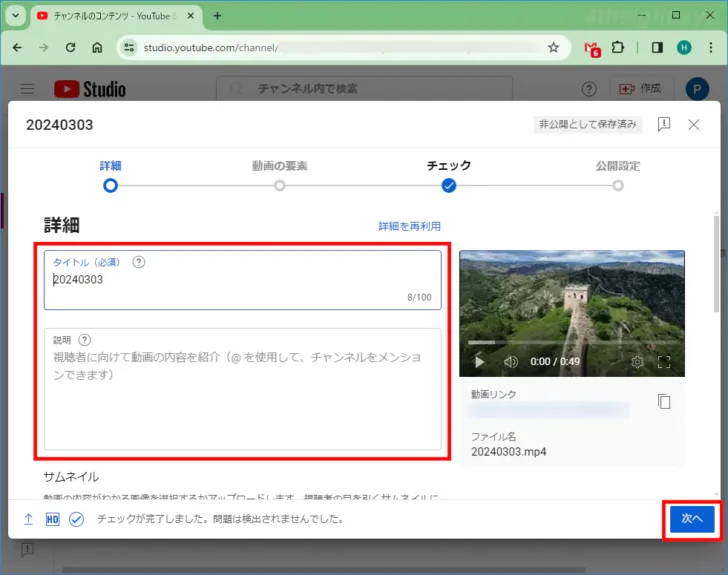
Task: Click the browser forward arrow
Action: 44,47
